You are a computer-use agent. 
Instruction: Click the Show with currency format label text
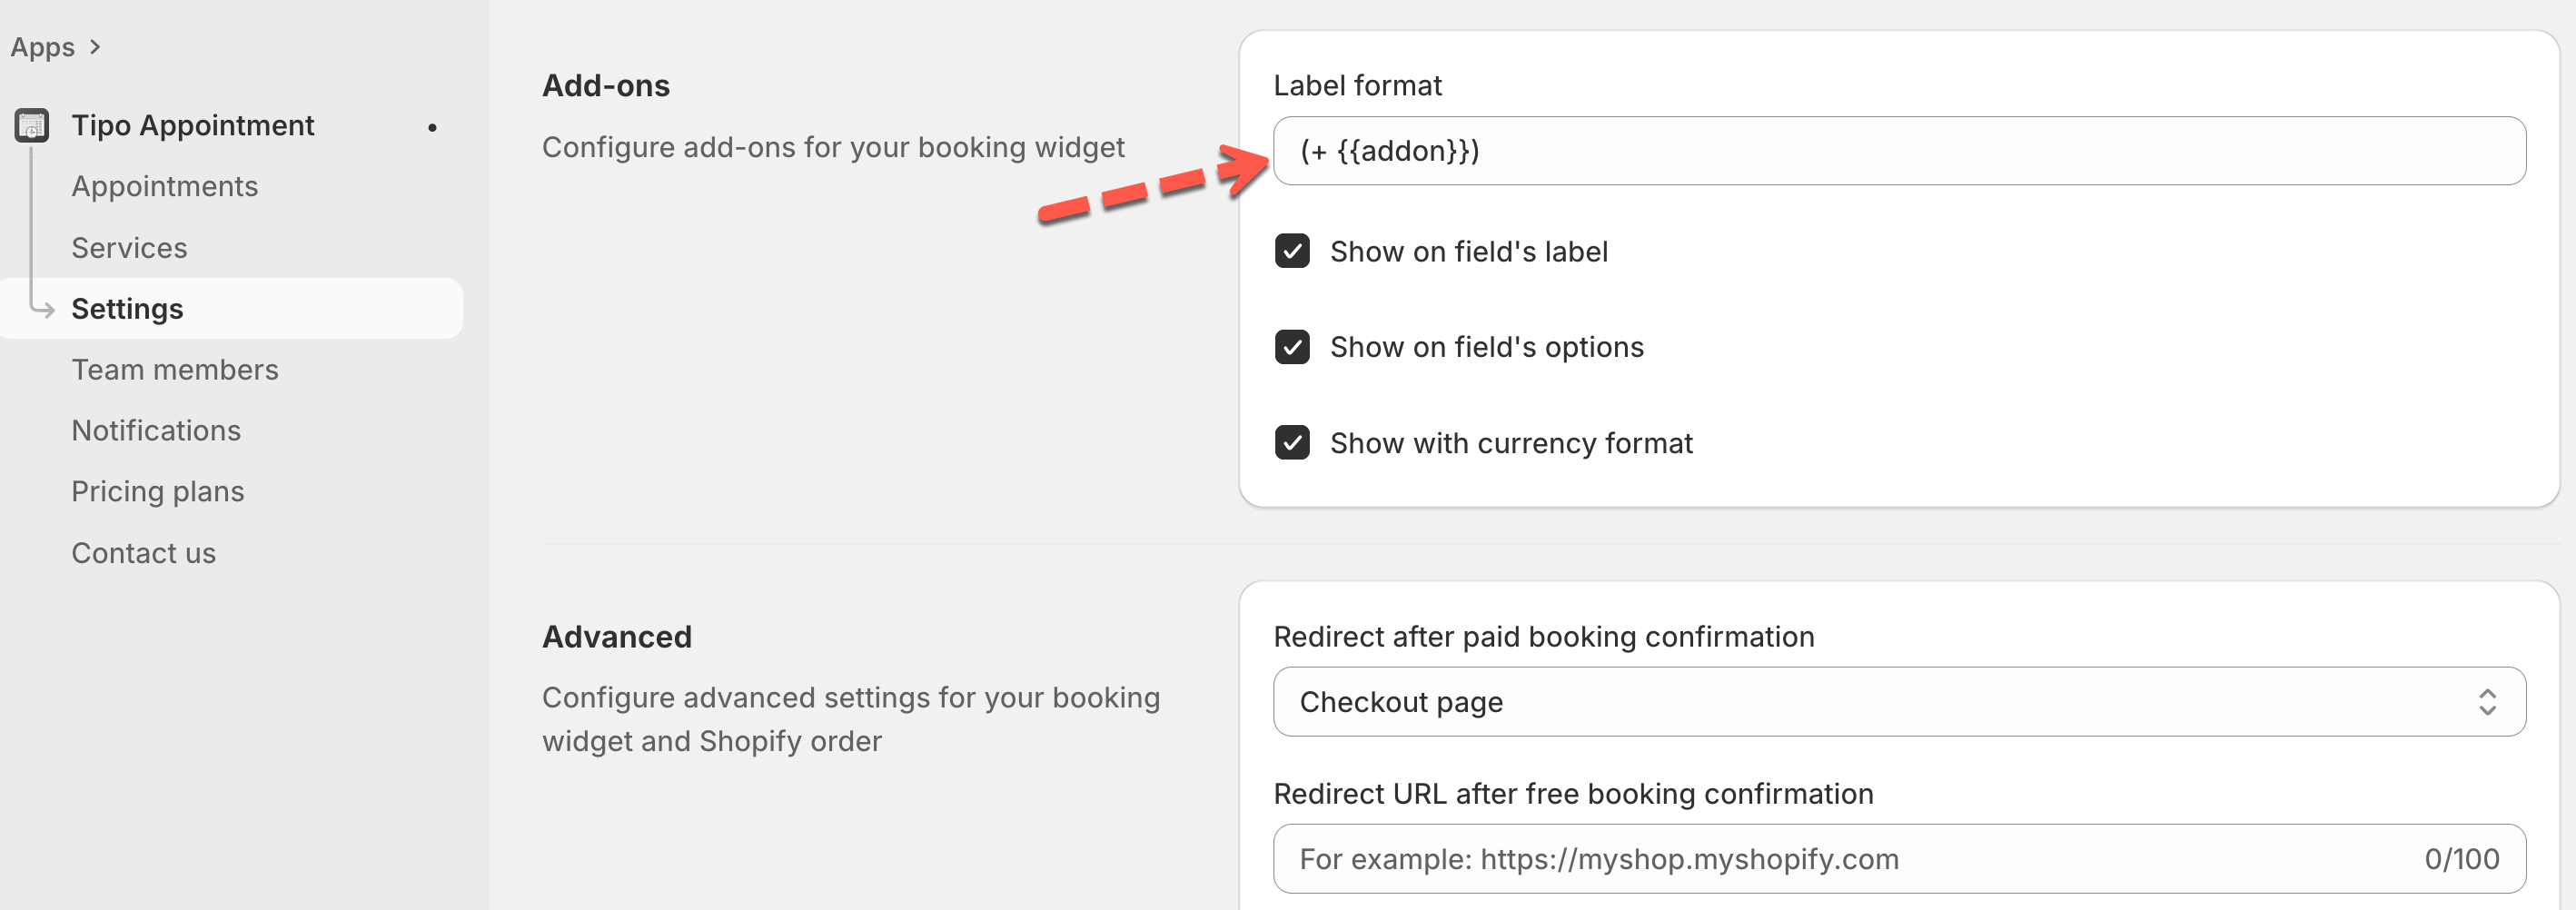pyautogui.click(x=1510, y=443)
